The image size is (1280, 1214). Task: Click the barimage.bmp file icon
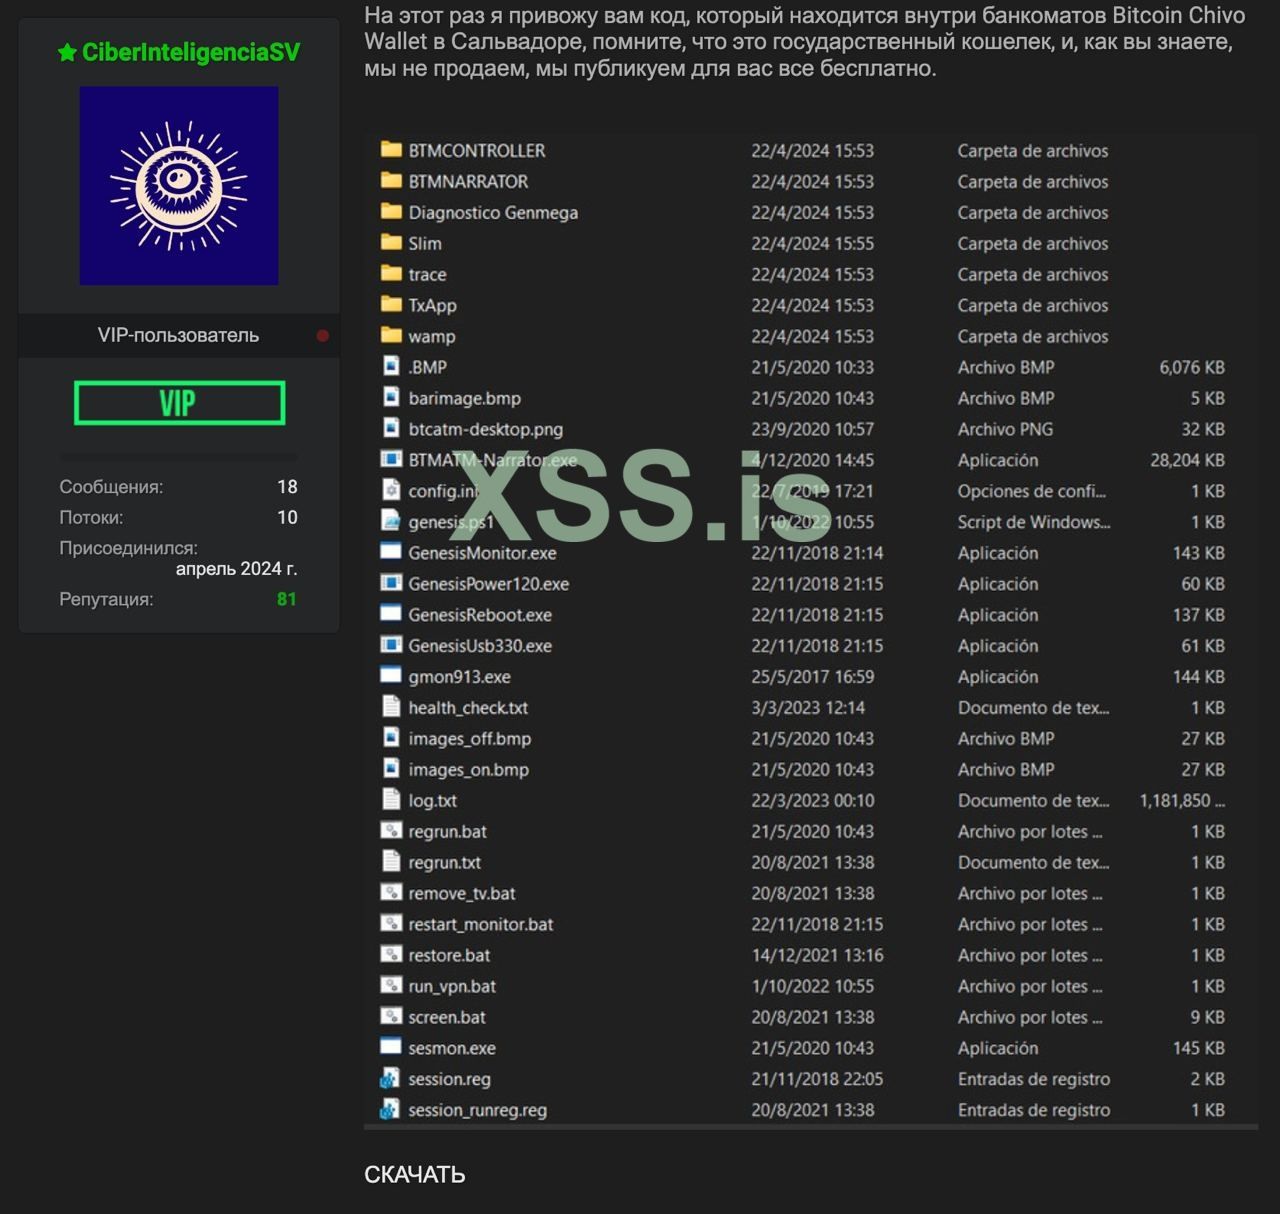coord(391,398)
